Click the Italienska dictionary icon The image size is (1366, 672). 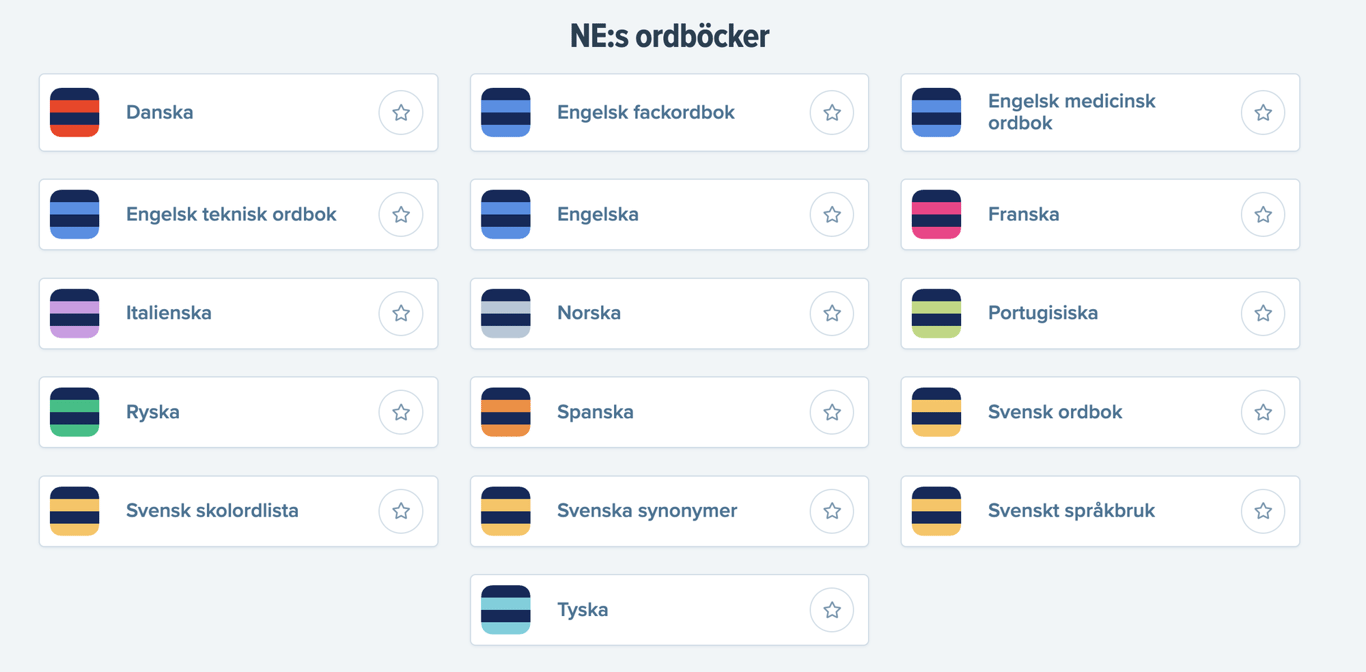click(x=74, y=312)
